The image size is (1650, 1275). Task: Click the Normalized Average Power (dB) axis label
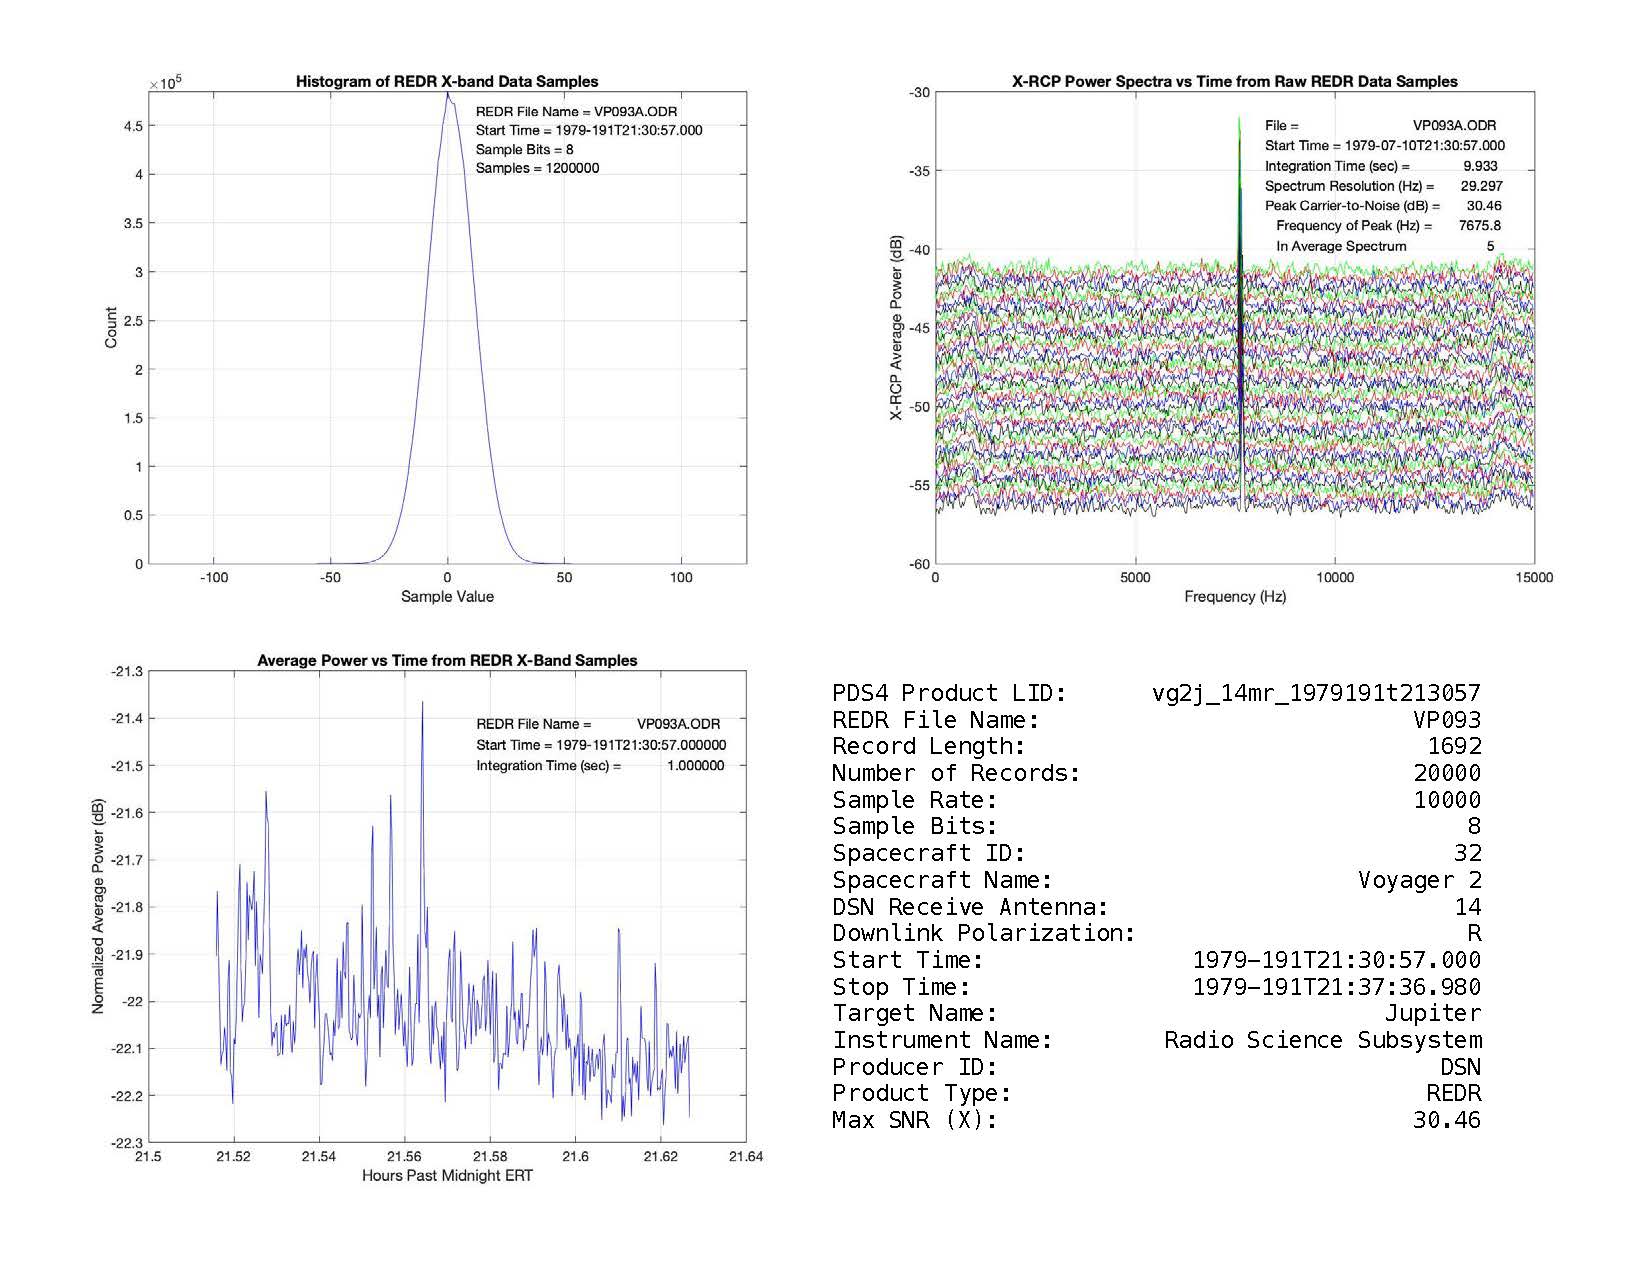coord(98,907)
